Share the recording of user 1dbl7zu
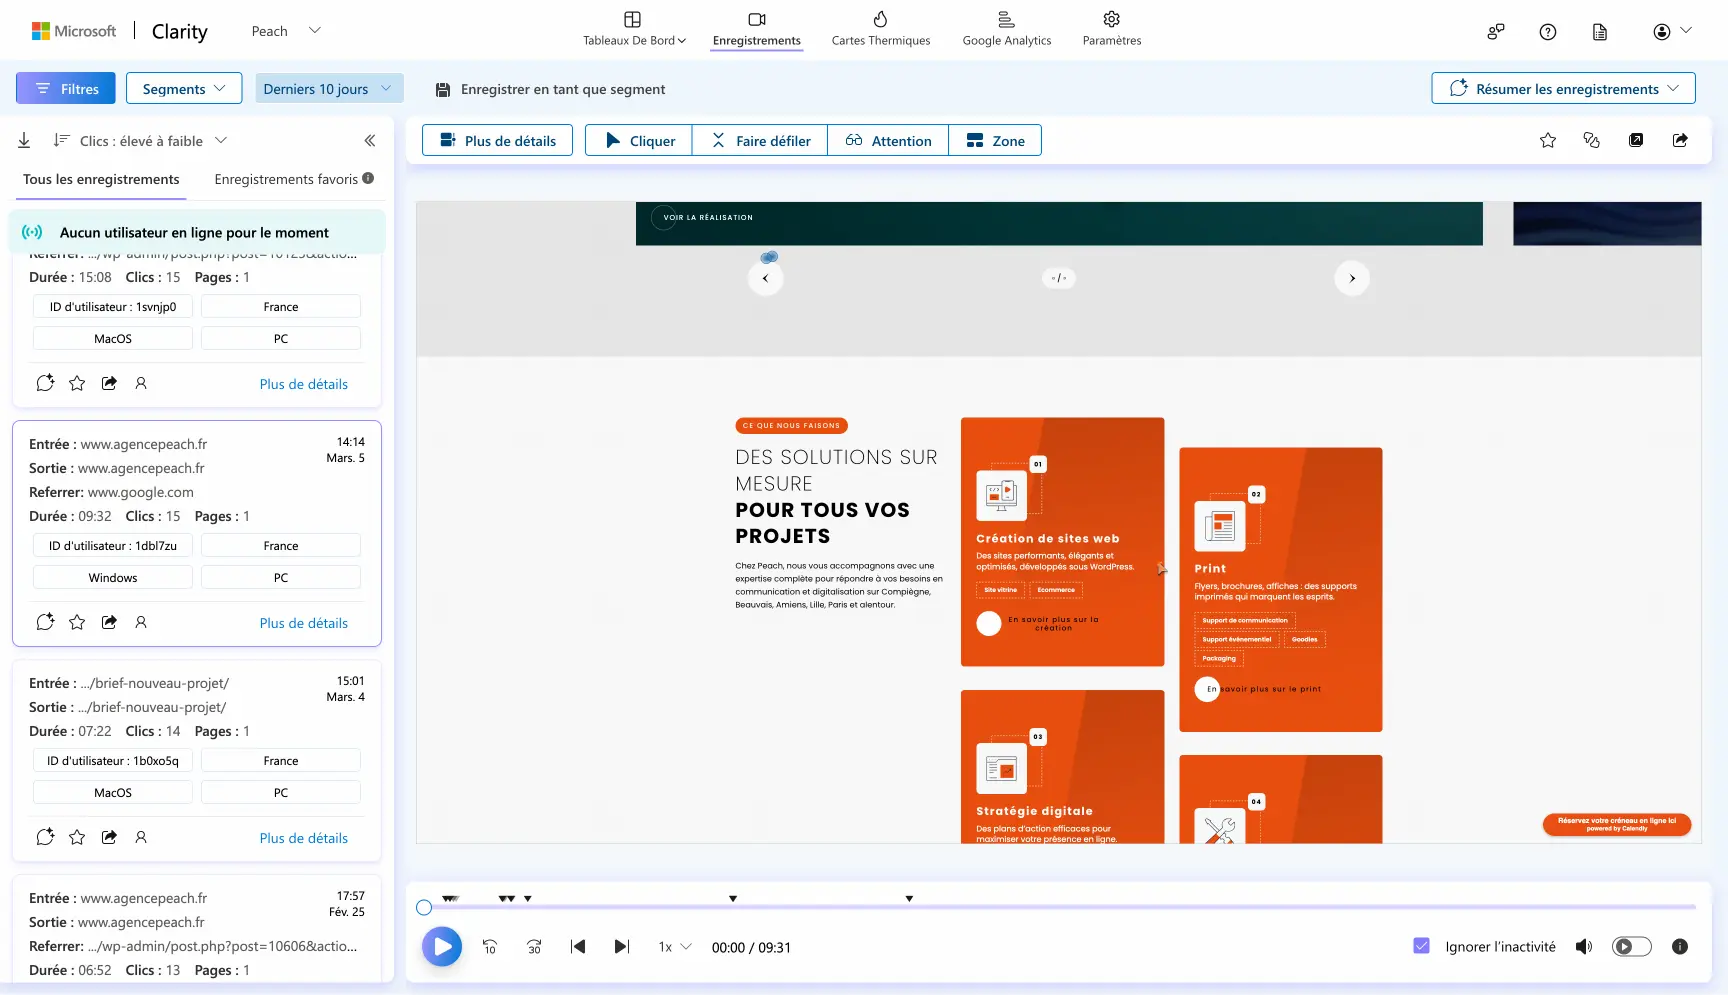Image resolution: width=1728 pixels, height=995 pixels. click(109, 622)
